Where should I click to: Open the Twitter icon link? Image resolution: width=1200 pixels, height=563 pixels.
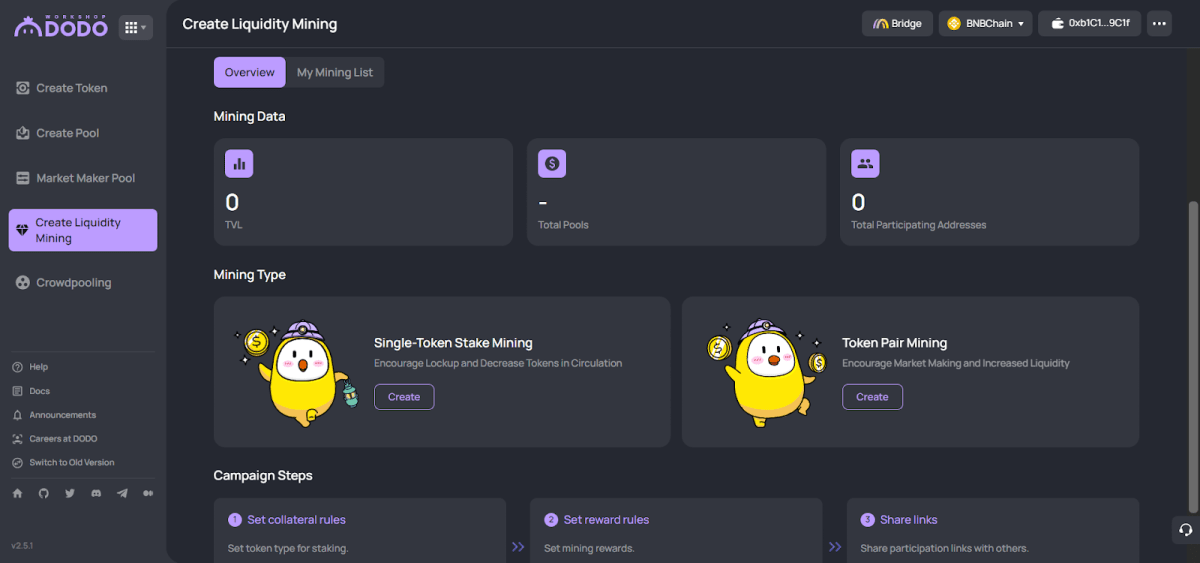point(70,493)
